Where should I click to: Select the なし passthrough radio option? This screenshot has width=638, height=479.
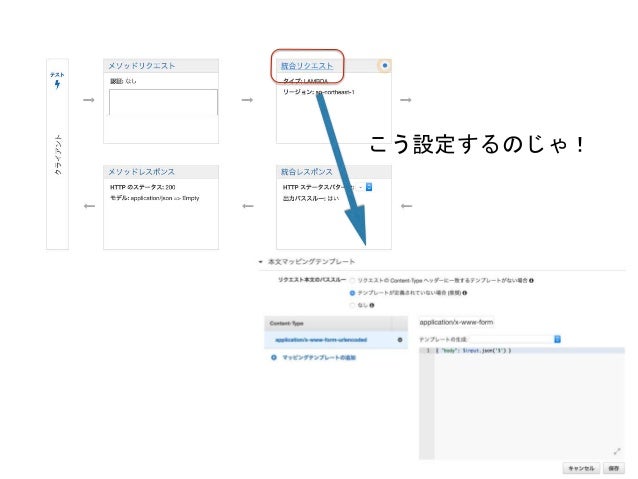tap(352, 305)
